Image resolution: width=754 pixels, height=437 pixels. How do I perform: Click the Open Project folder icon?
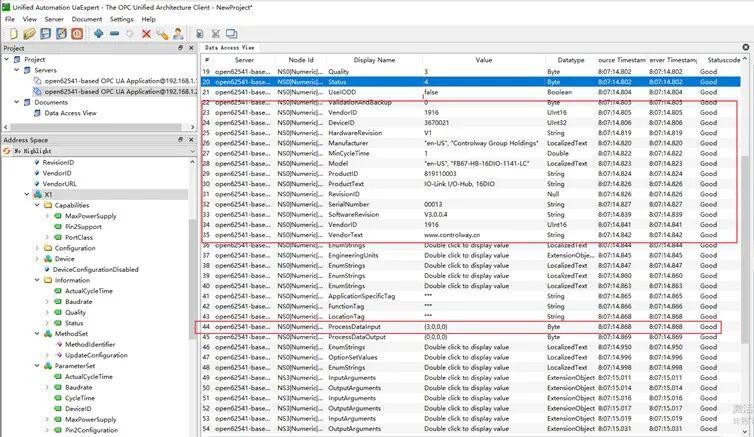pos(29,34)
